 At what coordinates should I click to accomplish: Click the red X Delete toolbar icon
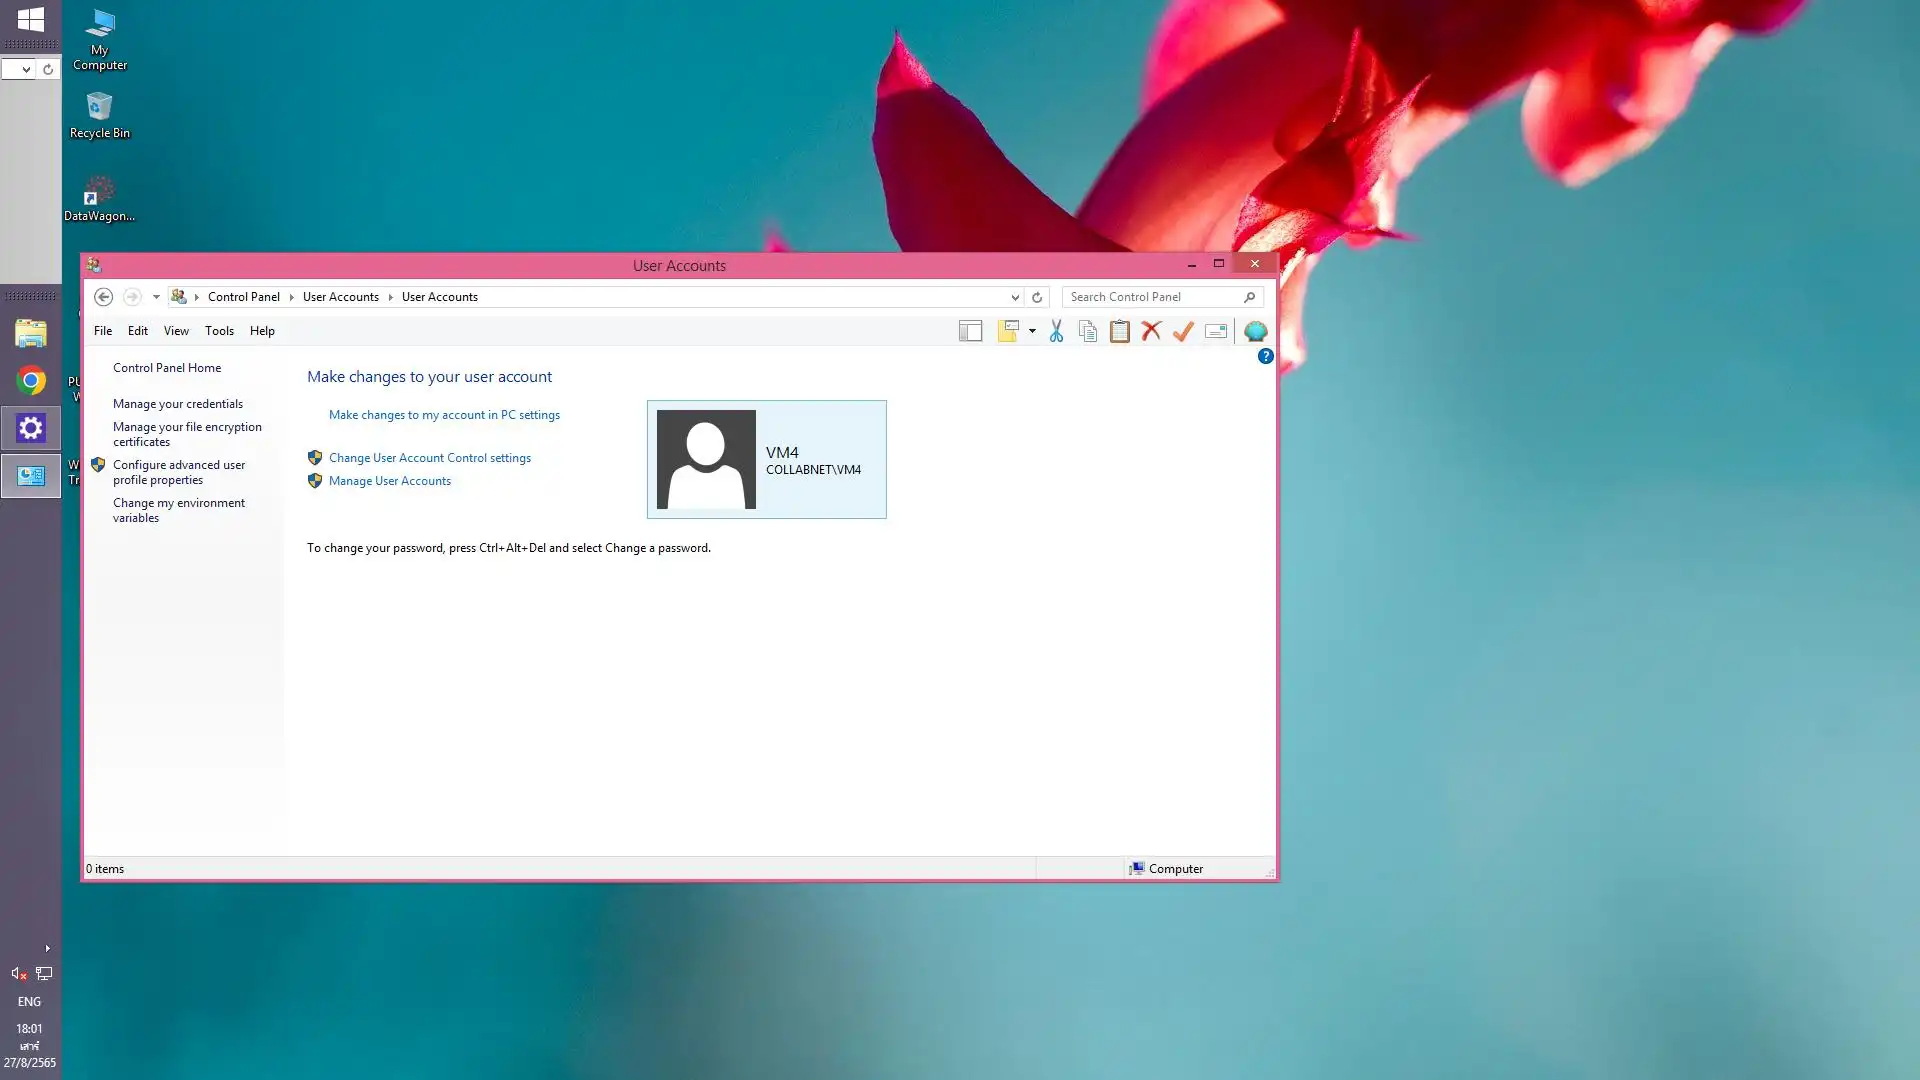click(x=1151, y=331)
